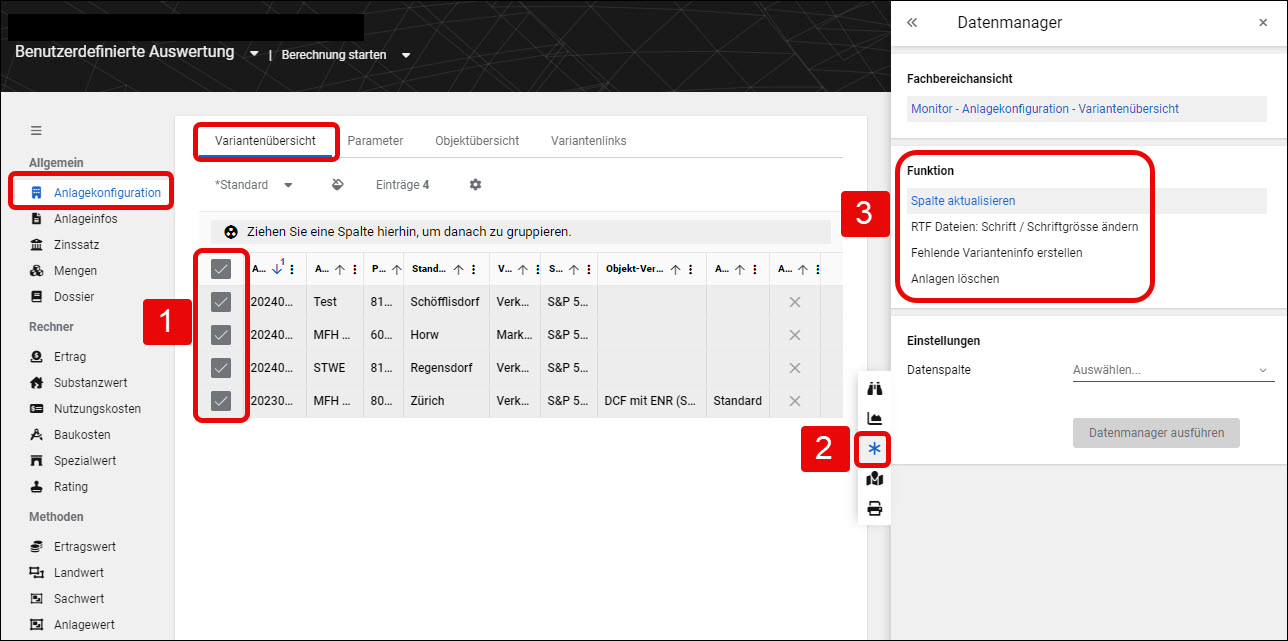Click the paint bucket format icon
The height and width of the screenshot is (641, 1288).
[338, 185]
